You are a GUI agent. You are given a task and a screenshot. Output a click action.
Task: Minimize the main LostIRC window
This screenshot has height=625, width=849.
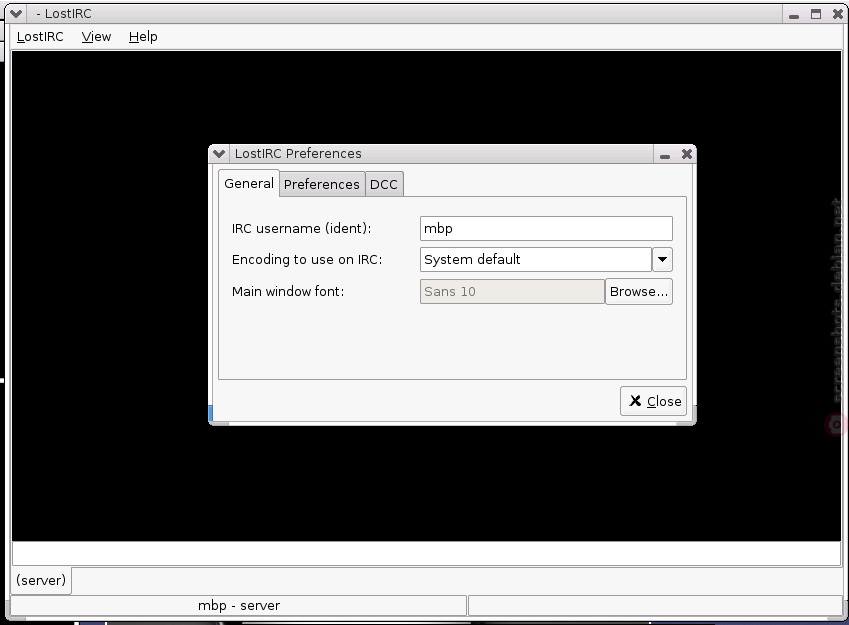(x=794, y=15)
